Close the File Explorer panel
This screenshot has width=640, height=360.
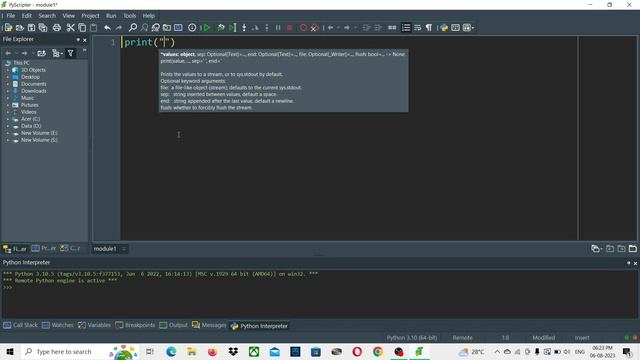(x=84, y=40)
